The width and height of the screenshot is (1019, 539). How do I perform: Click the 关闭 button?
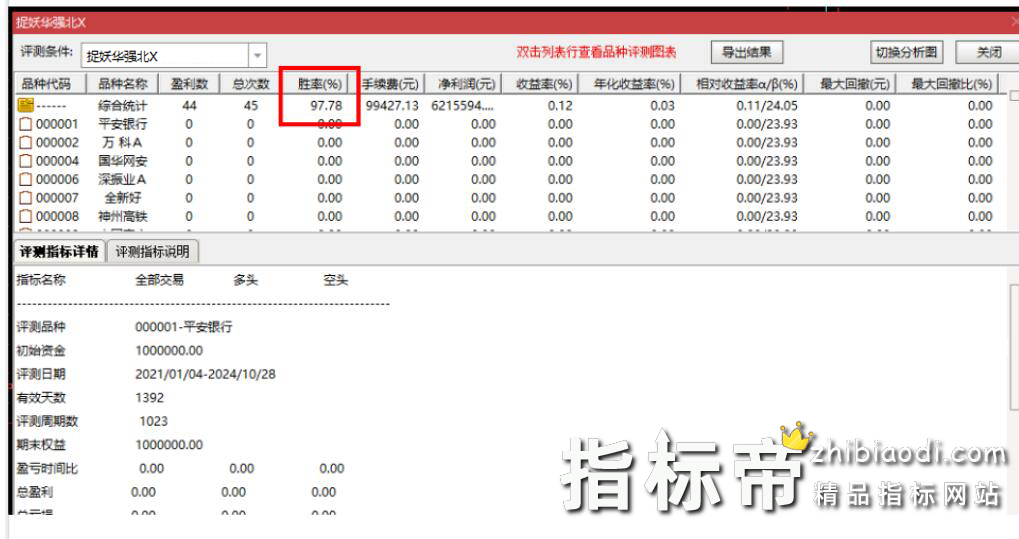click(x=988, y=52)
